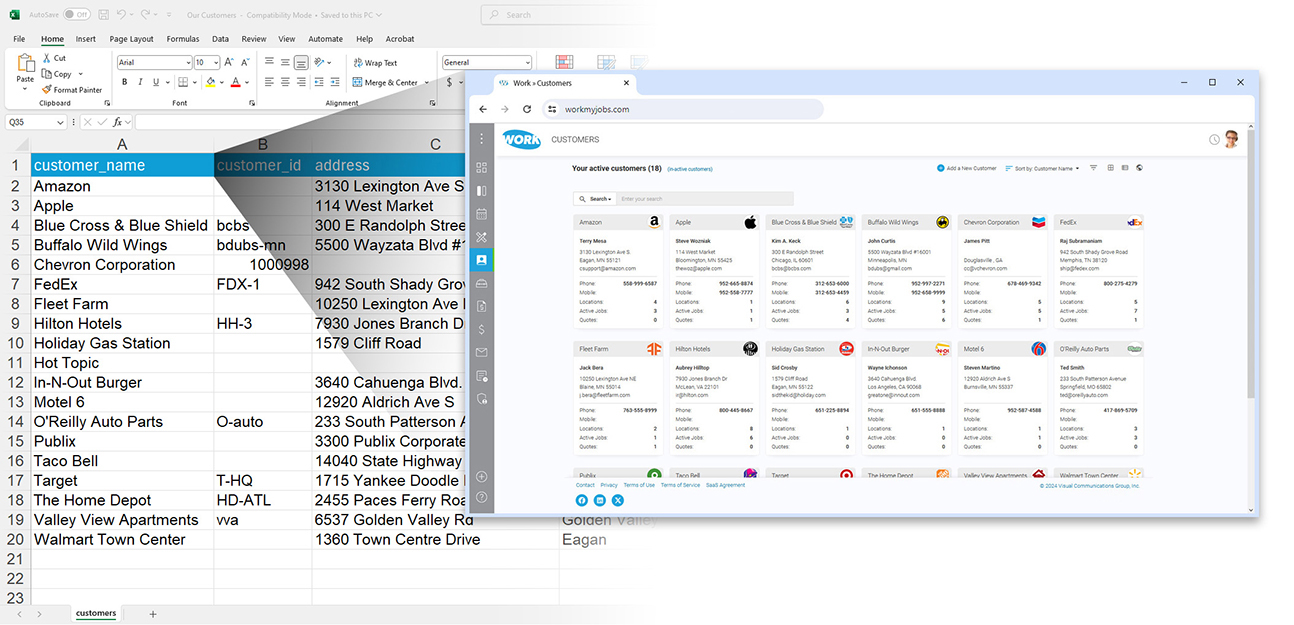Select cell A2 containing Amazon
This screenshot has height=625, width=1294.
click(x=122, y=186)
